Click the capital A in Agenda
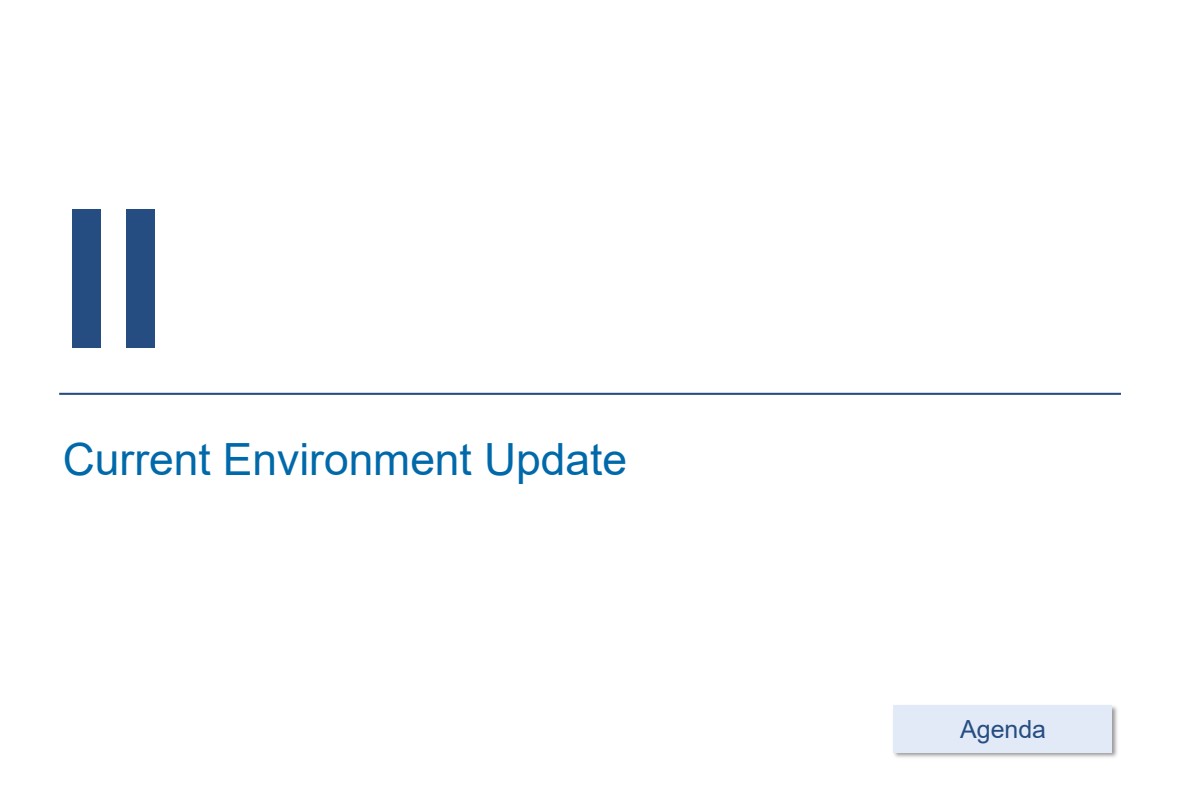Screen dimensions: 1180x786 (968, 729)
